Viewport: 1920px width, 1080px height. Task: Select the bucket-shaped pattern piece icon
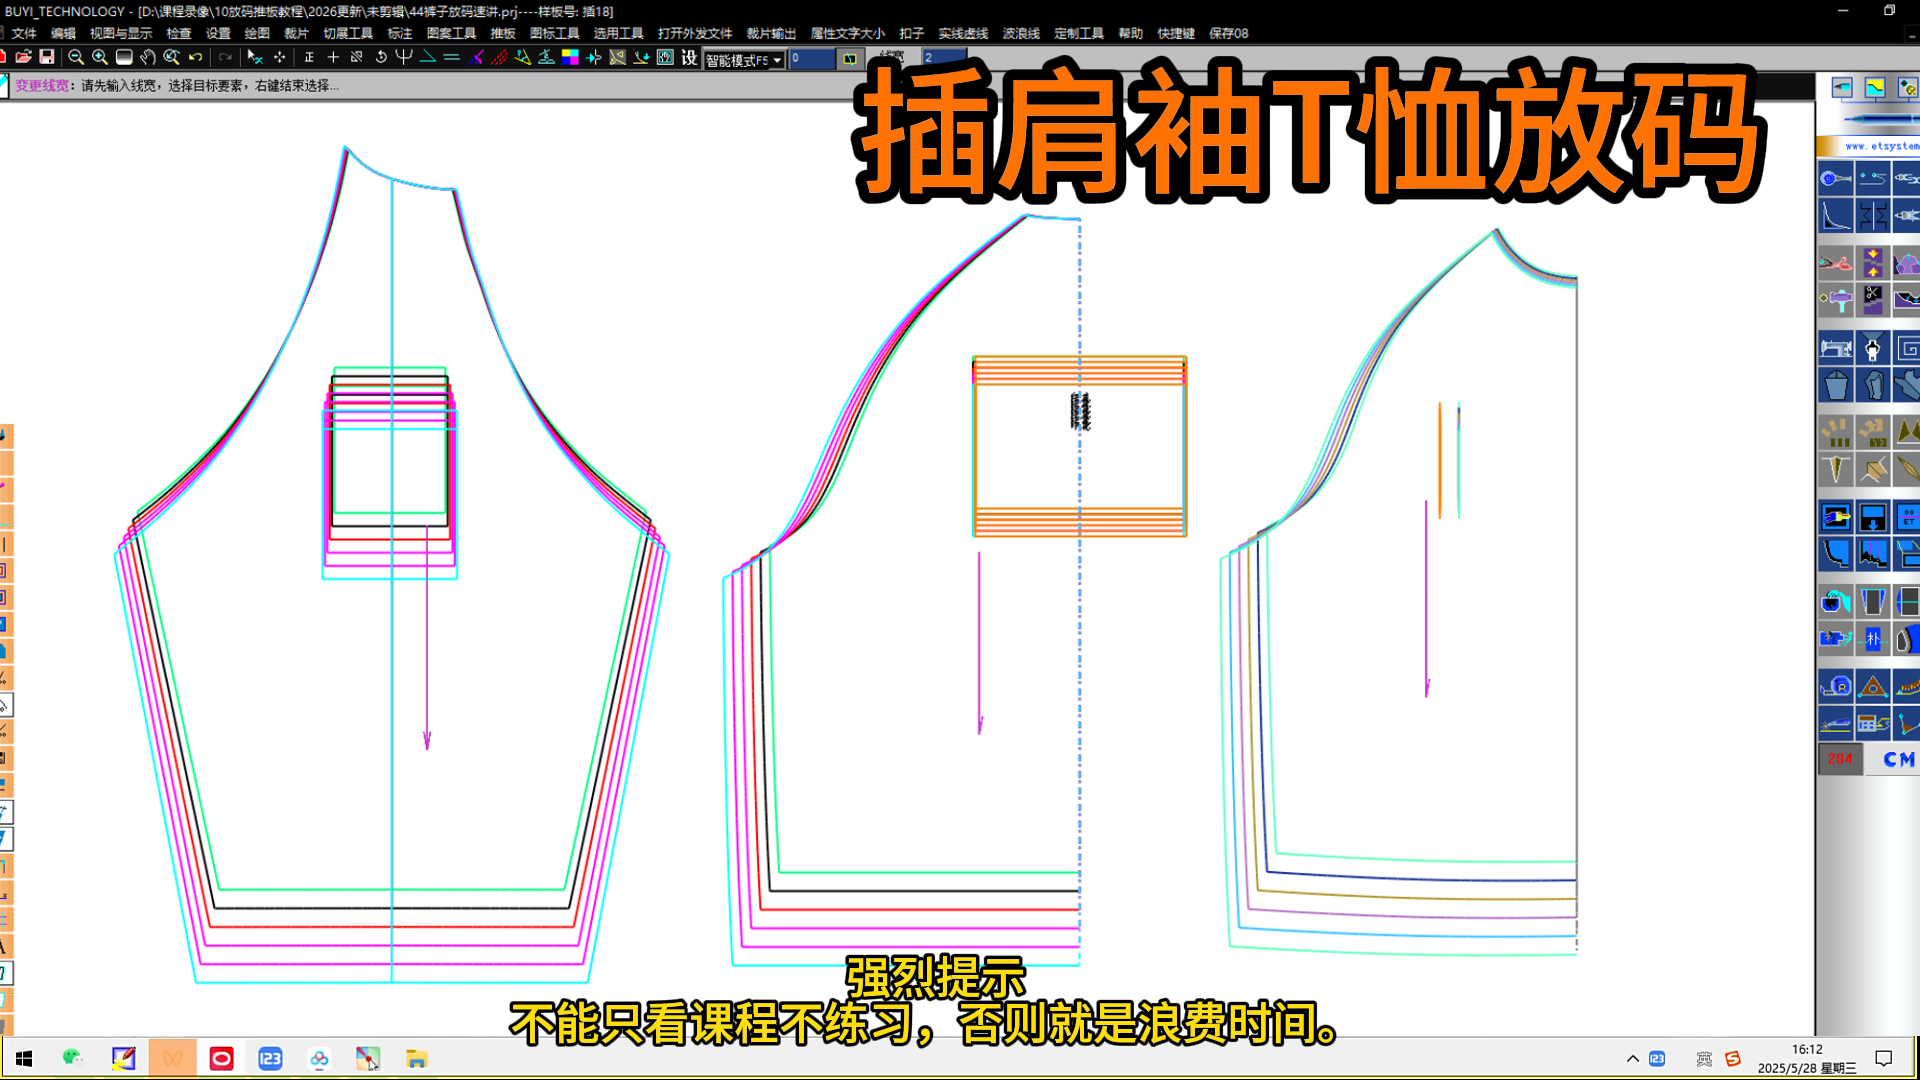1837,386
